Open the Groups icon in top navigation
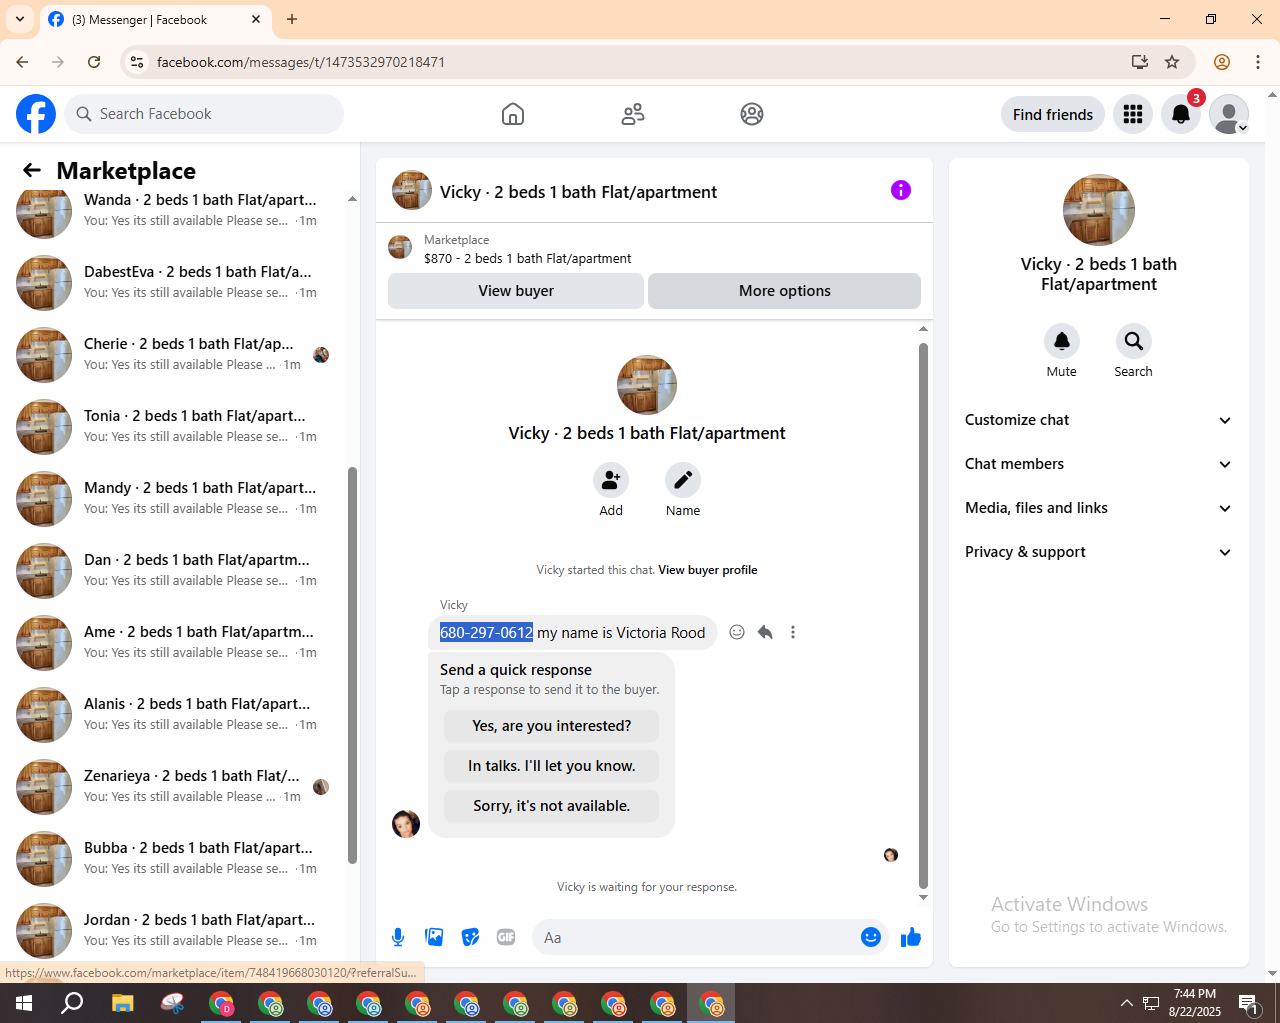Screen dimensions: 1280x1023 (x=752, y=114)
